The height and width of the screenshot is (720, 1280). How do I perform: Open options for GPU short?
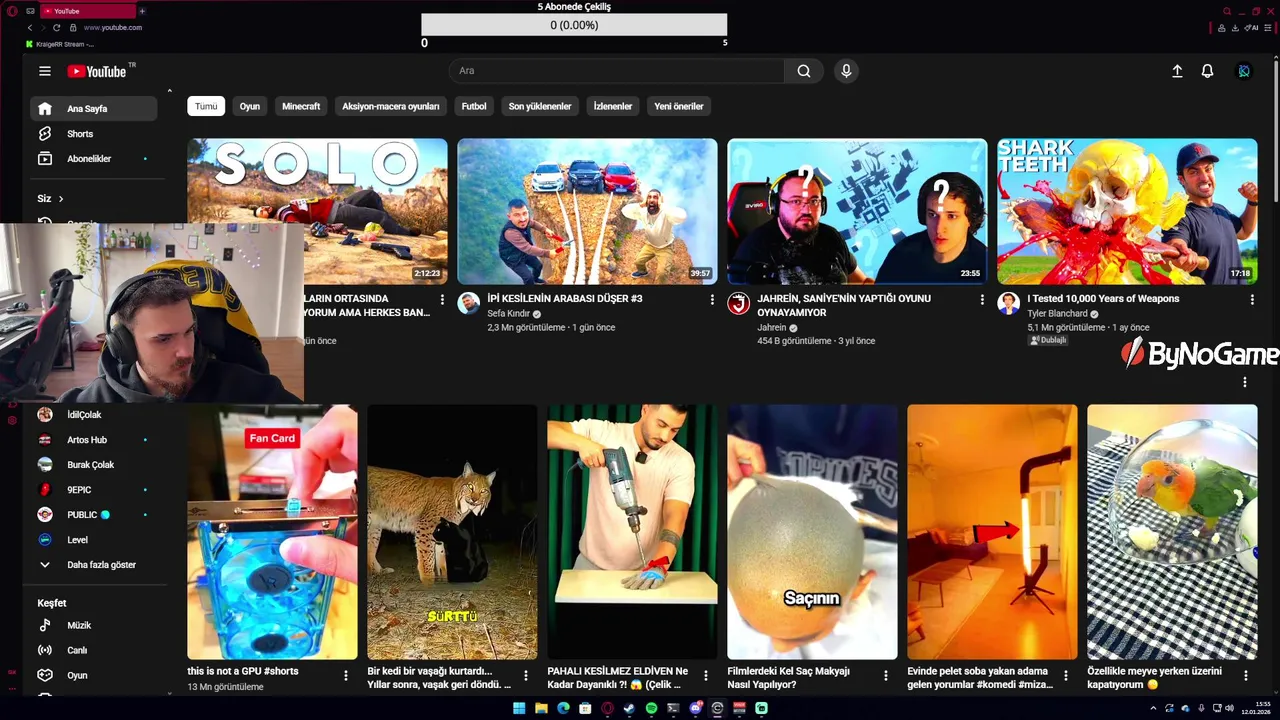tap(346, 676)
